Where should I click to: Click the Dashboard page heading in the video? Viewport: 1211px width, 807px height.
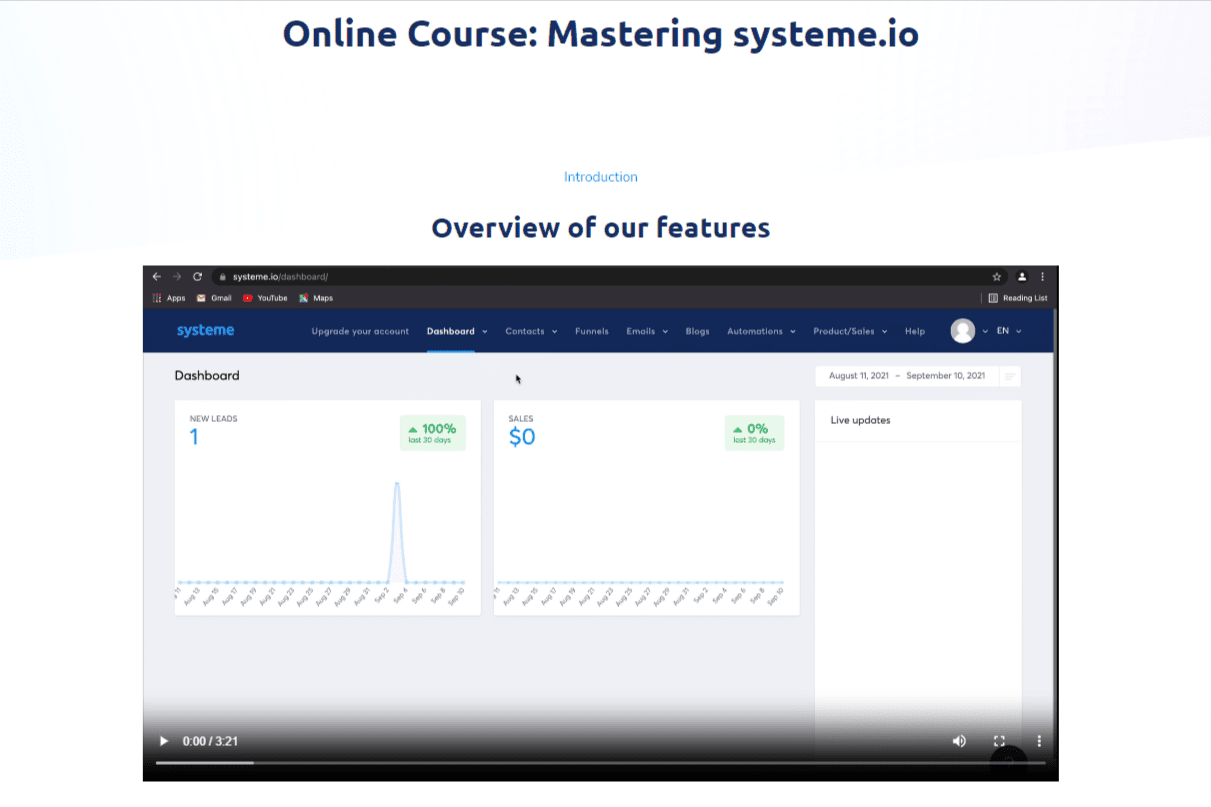pyautogui.click(x=207, y=376)
